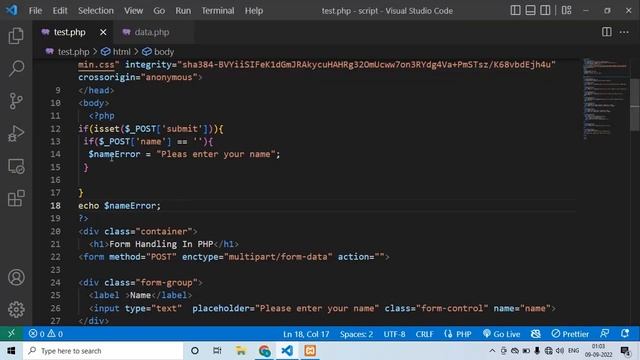
Task: Close the test.php editor tab
Action: tap(103, 32)
